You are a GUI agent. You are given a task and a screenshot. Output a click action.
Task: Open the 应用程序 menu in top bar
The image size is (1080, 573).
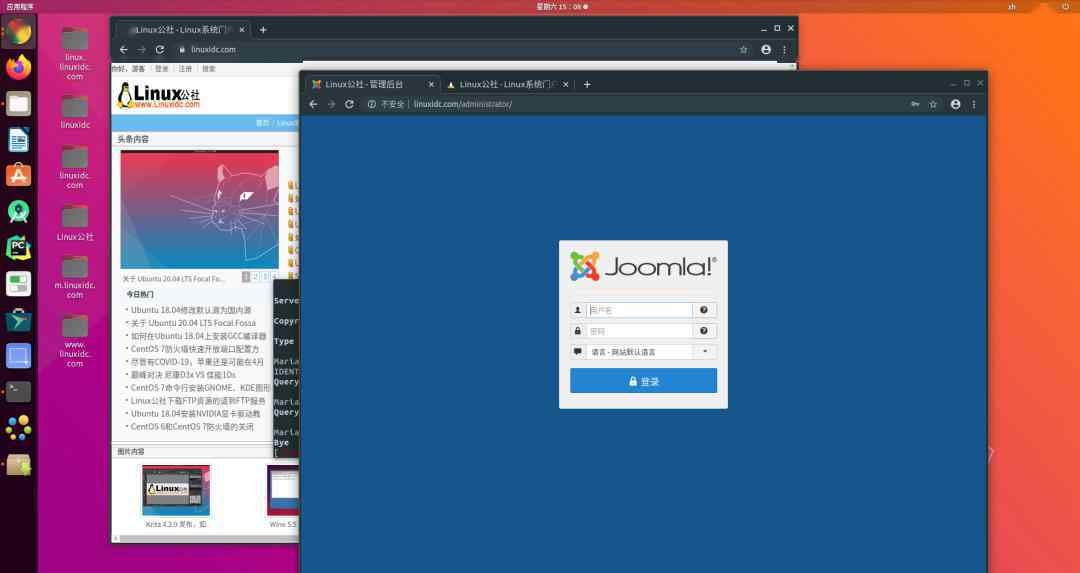(19, 6)
